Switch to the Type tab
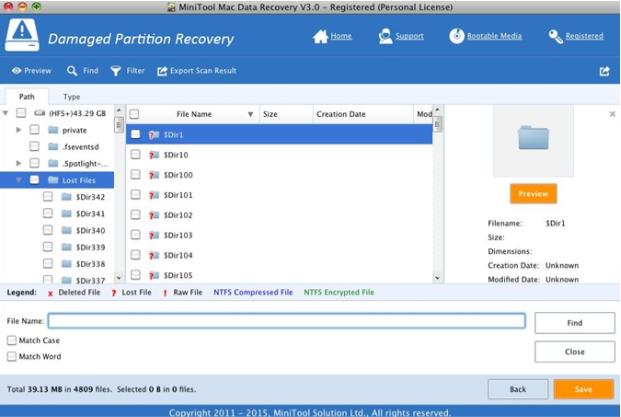Viewport: 621px width, 417px height. pyautogui.click(x=71, y=97)
